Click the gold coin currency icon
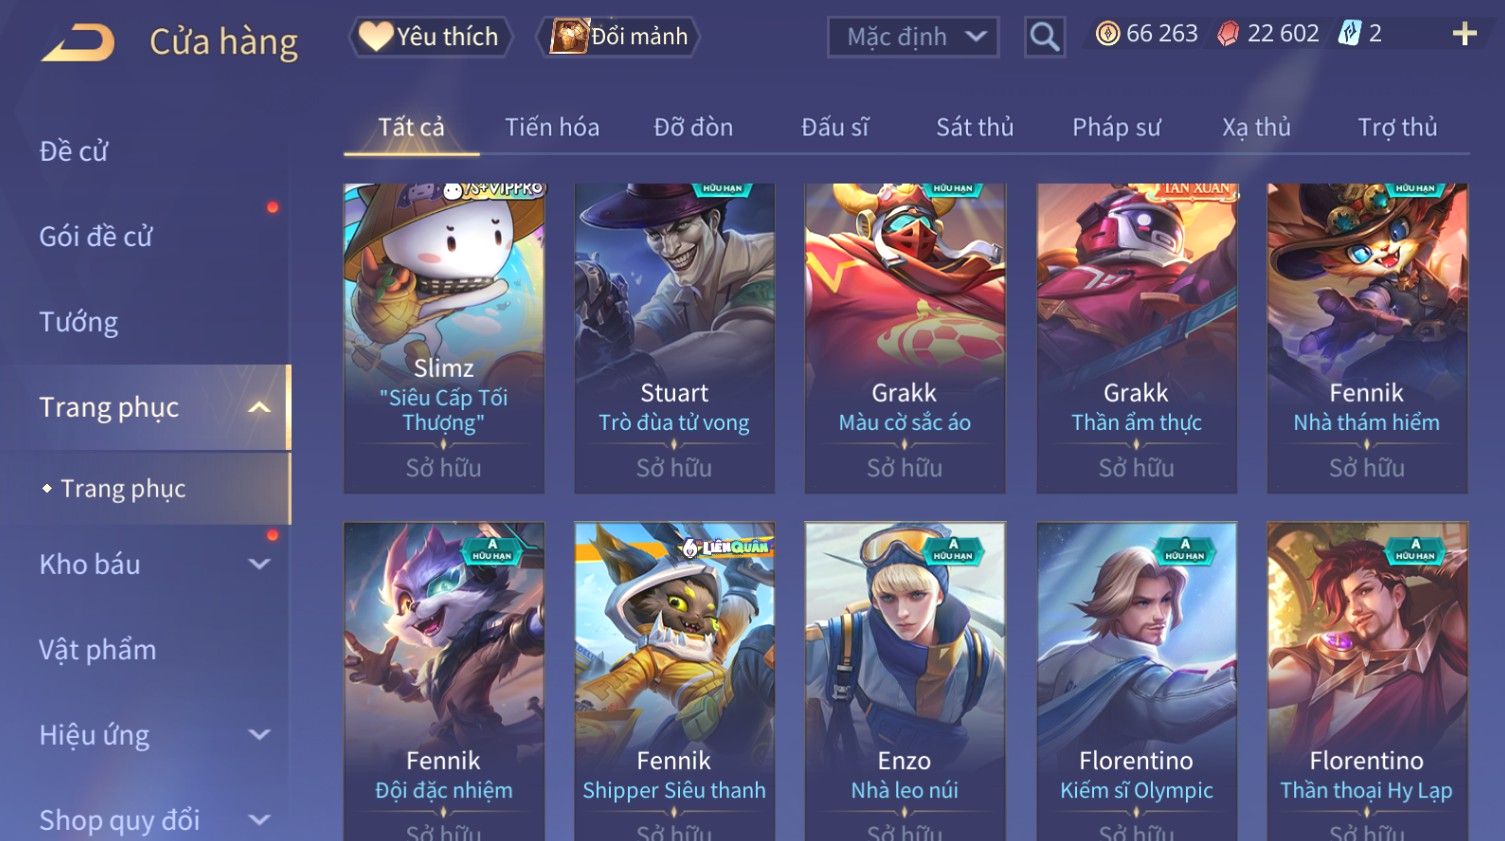 [x=1107, y=34]
